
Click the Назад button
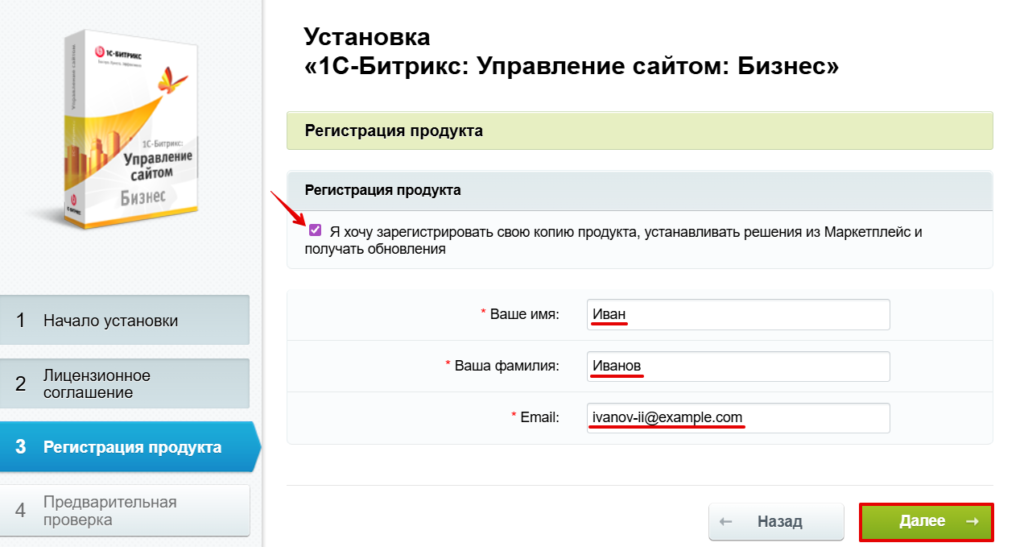(x=776, y=522)
